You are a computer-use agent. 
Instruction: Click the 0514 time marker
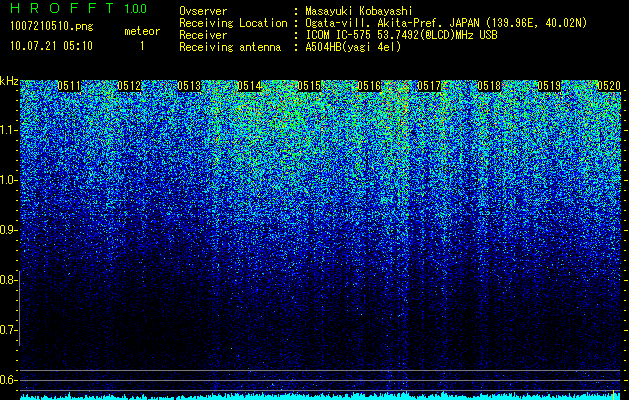249,86
